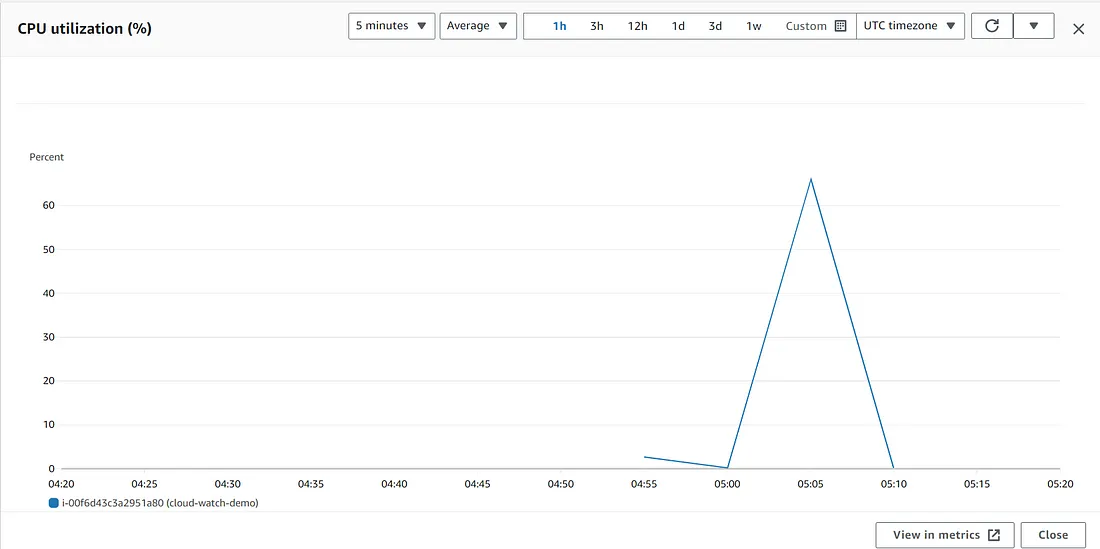Toggle the i-00f6d43c3a2951a80 legend color swatch
Viewport: 1100px width, 549px height.
point(54,503)
